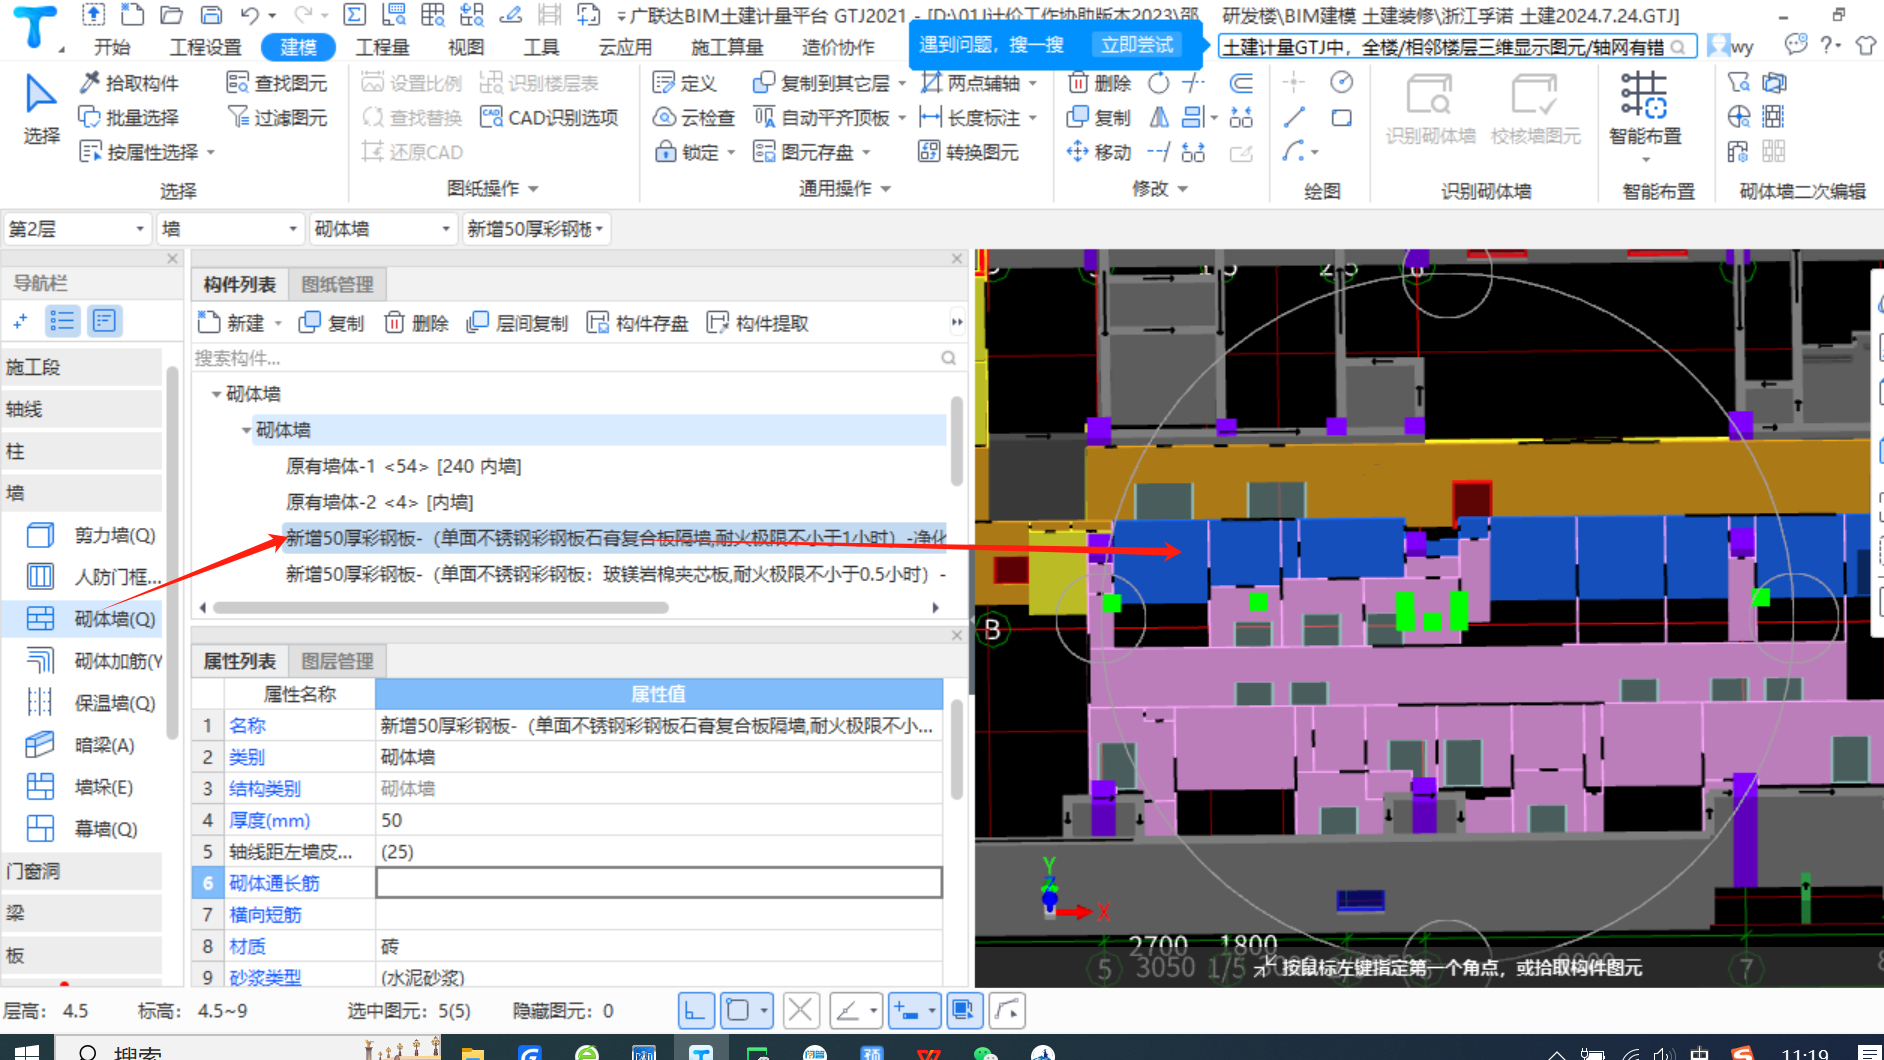The width and height of the screenshot is (1884, 1060).
Task: Run 云检查
Action: click(x=694, y=117)
